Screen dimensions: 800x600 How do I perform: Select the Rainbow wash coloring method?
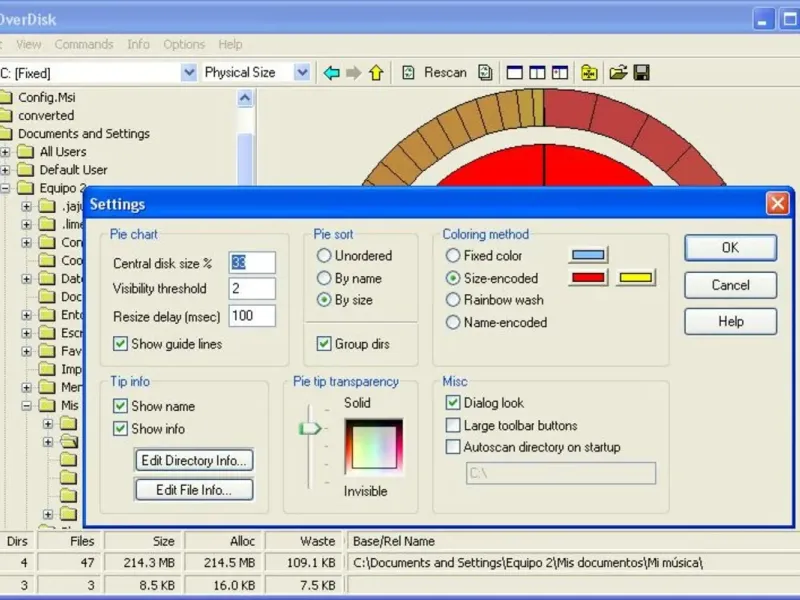pyautogui.click(x=453, y=300)
